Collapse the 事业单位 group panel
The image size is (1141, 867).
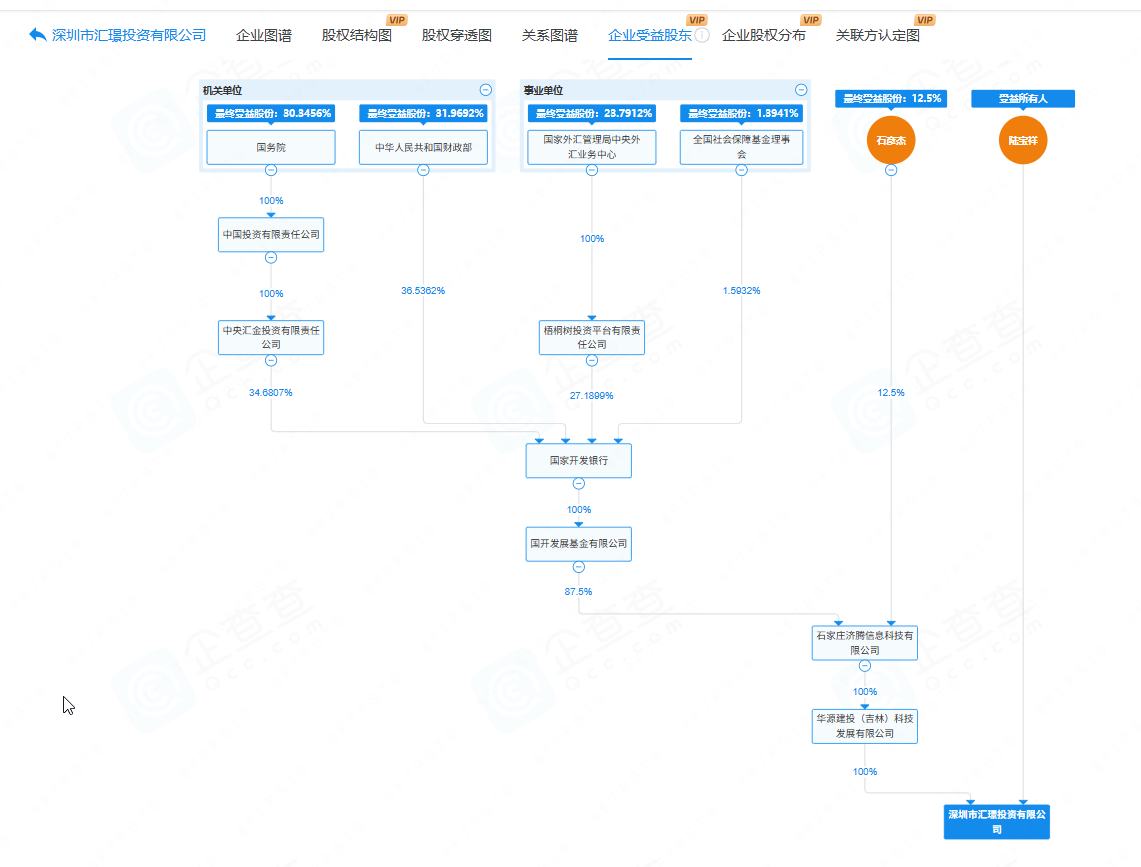point(800,90)
